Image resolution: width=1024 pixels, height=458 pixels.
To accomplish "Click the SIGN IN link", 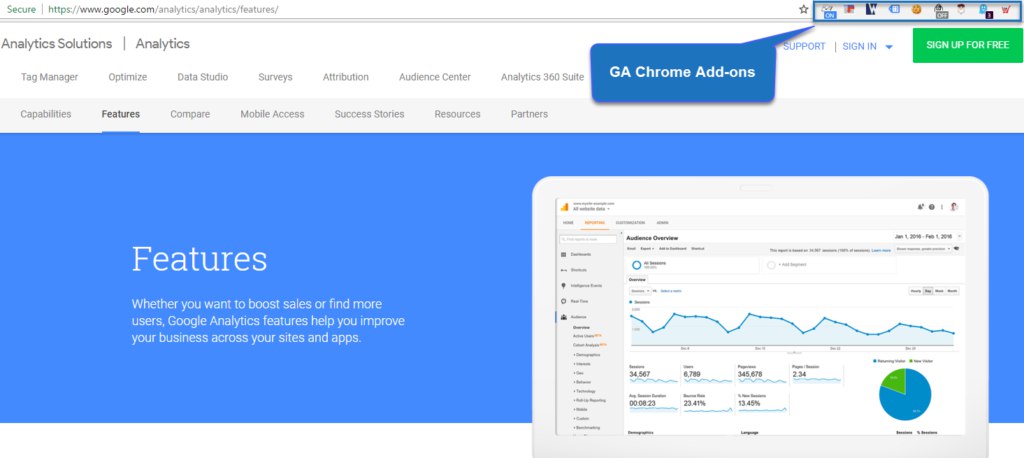I will pos(859,46).
